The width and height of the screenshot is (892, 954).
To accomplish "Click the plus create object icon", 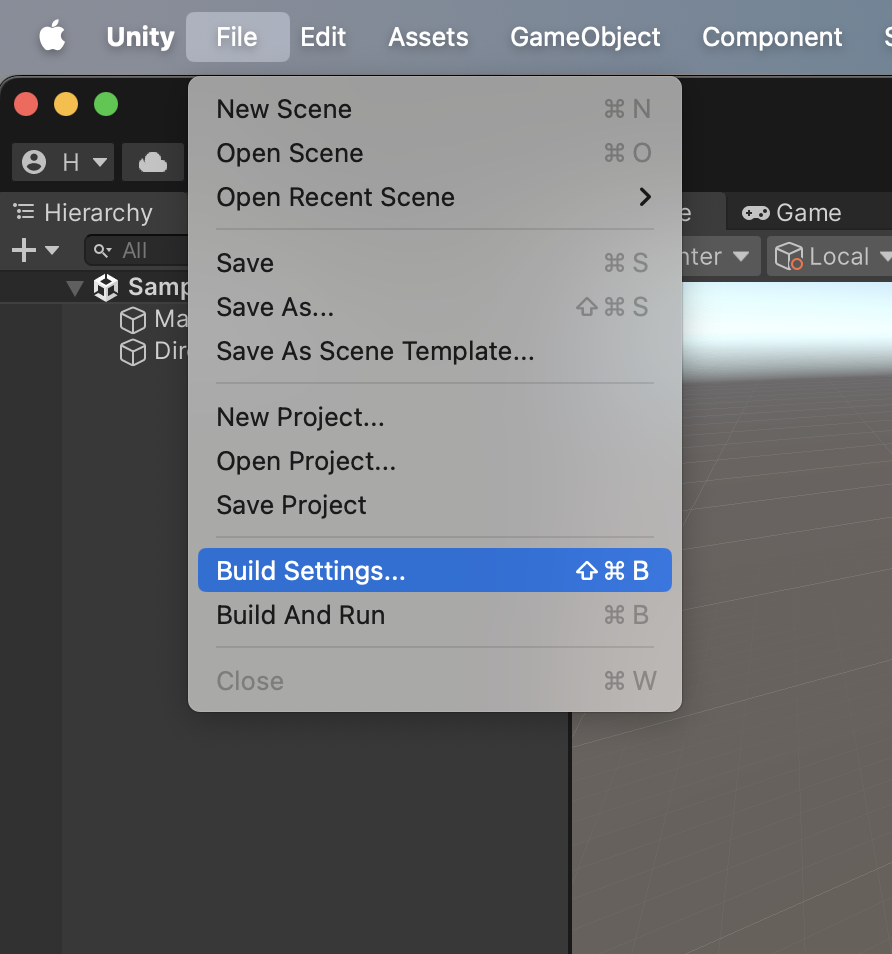I will pos(24,250).
